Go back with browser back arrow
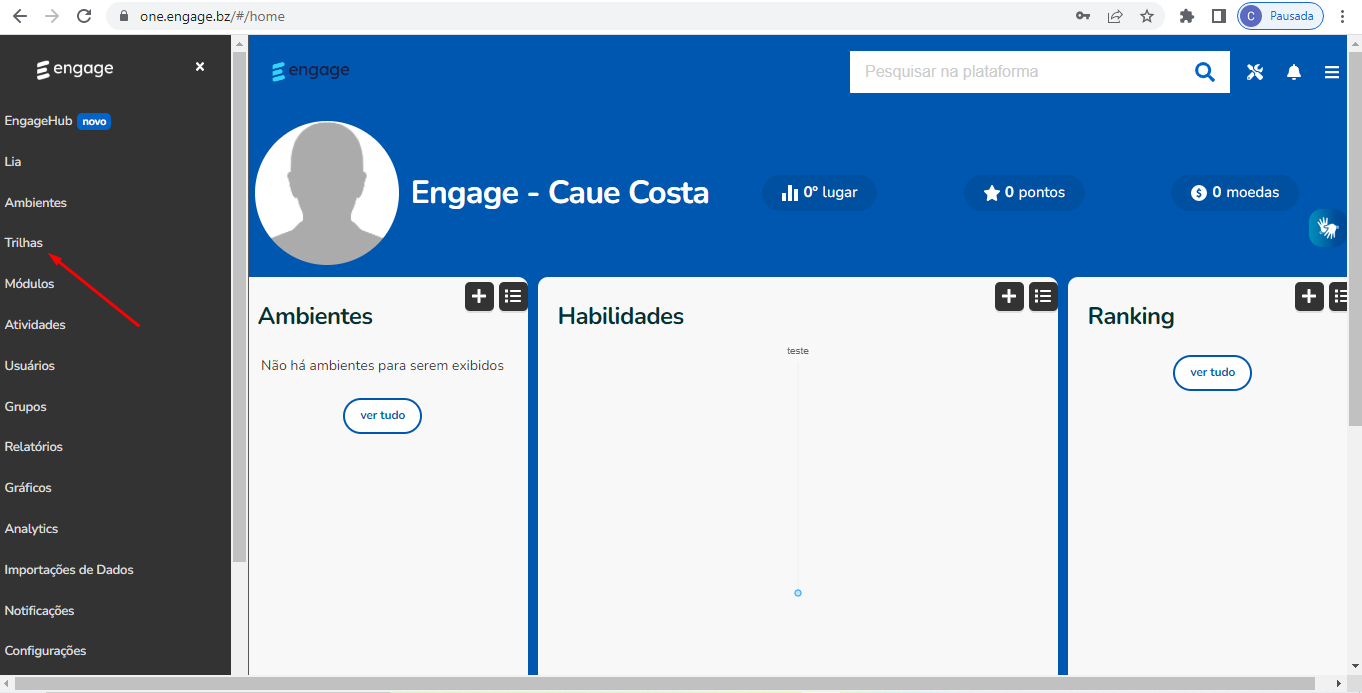Viewport: 1362px width, 693px height. (19, 16)
